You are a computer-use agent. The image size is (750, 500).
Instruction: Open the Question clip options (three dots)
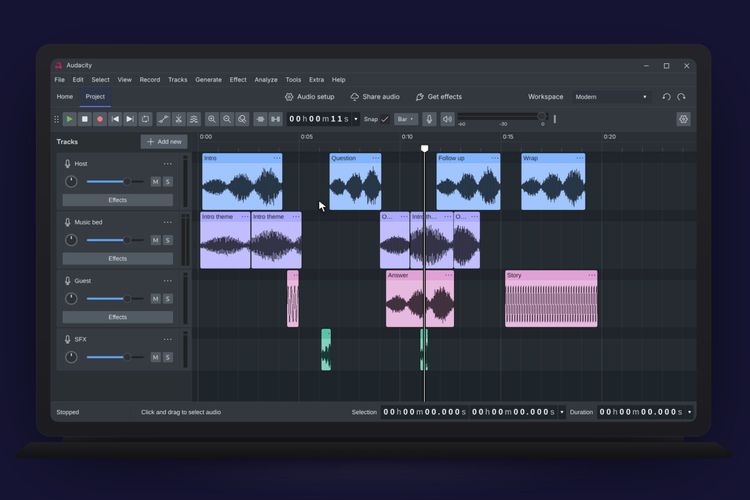(375, 158)
